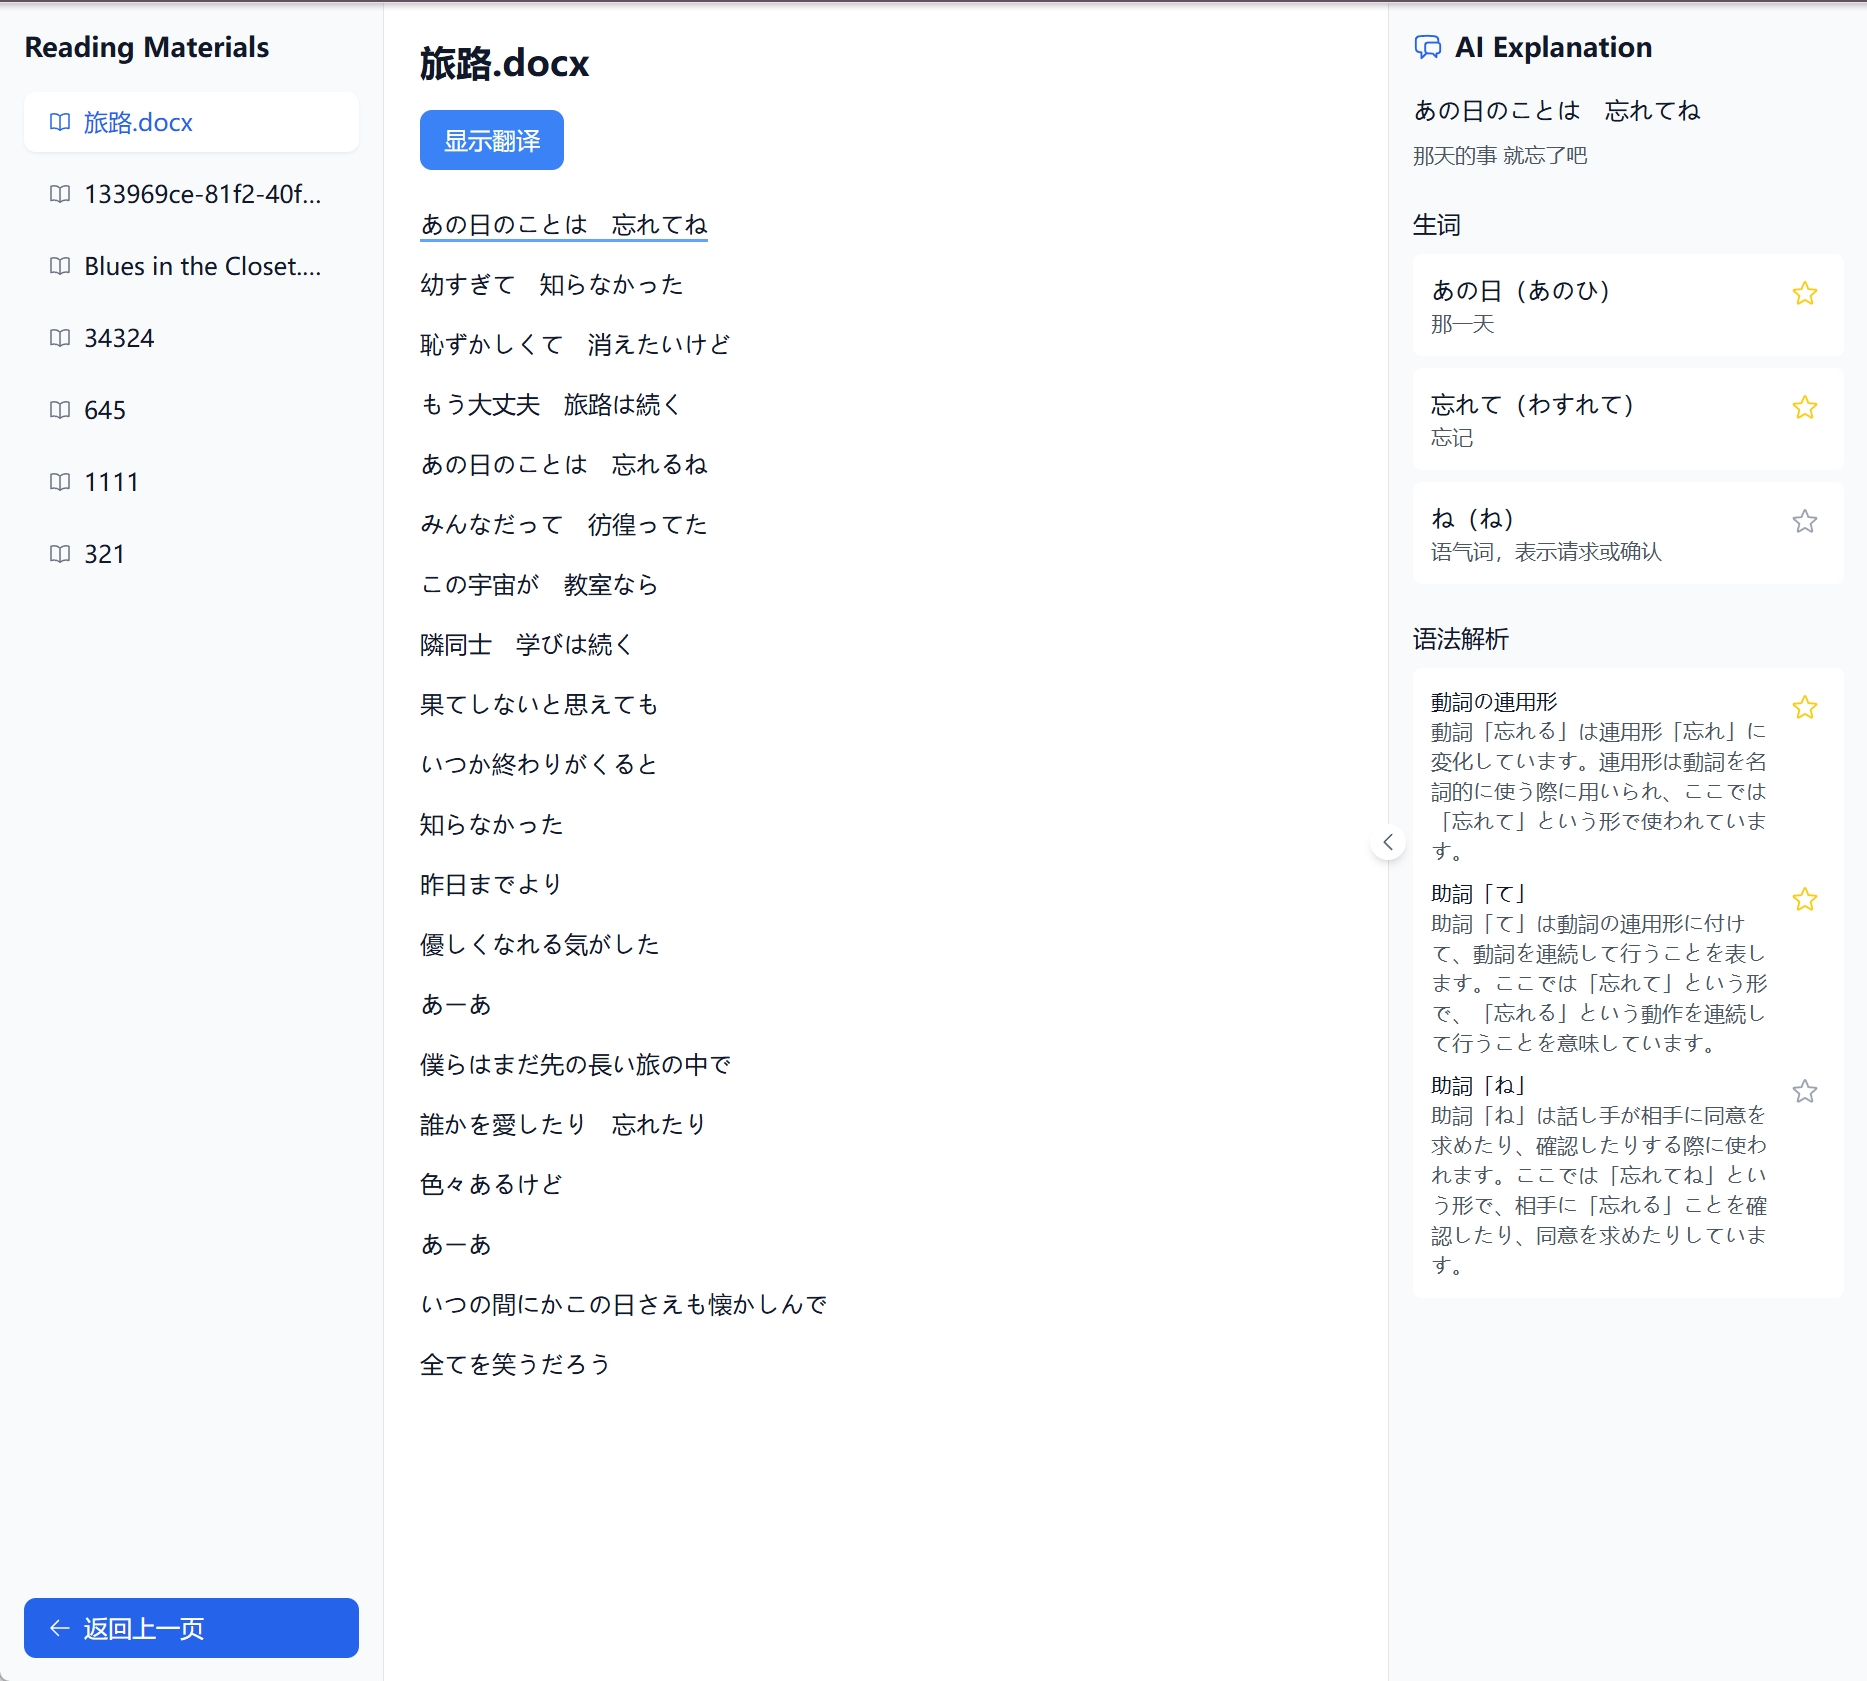Screen dimensions: 1867x1681
Task: Click the 助詞「ね」 grammar heading
Action: click(x=1478, y=1086)
